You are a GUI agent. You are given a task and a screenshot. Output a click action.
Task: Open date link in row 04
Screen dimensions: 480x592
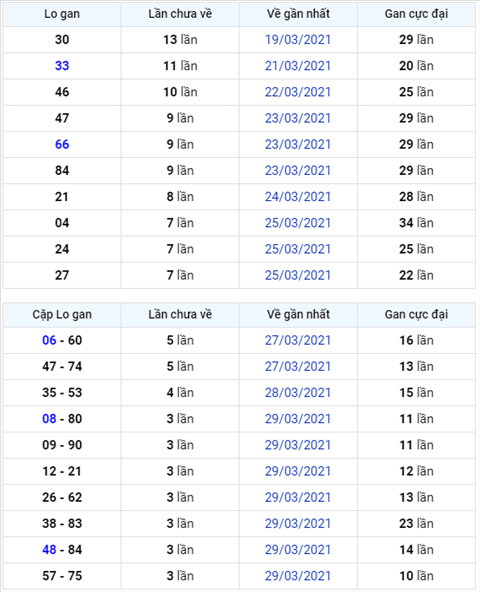[298, 223]
